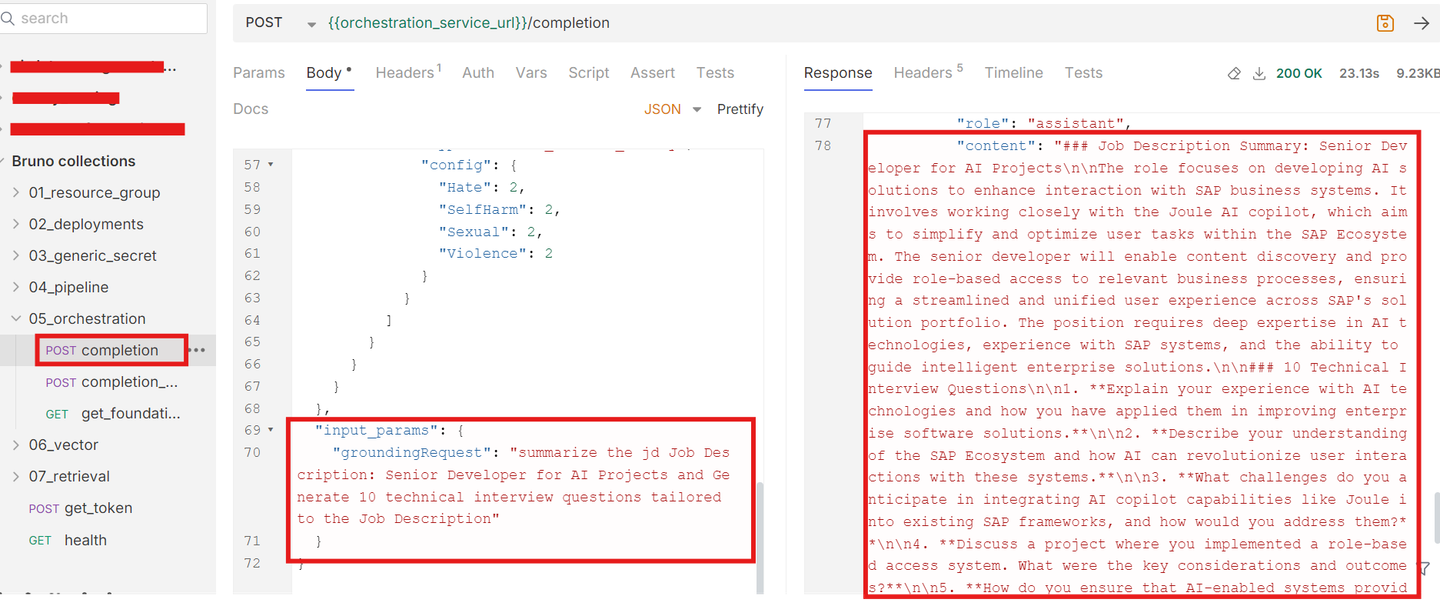Click the 200 OK status text

[1299, 73]
